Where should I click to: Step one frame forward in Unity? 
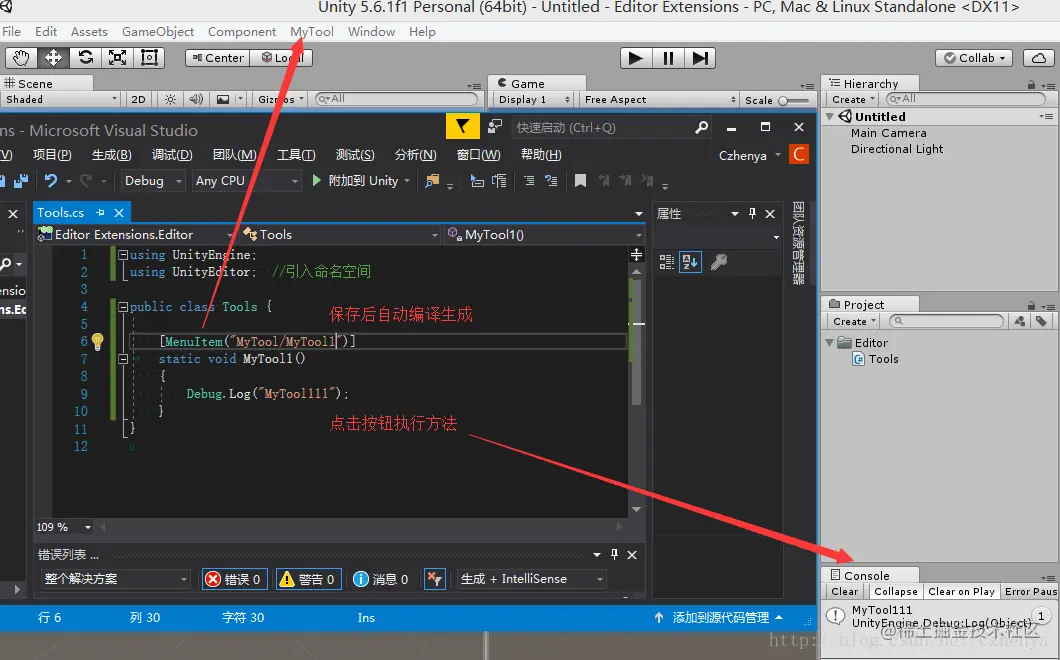(x=700, y=58)
